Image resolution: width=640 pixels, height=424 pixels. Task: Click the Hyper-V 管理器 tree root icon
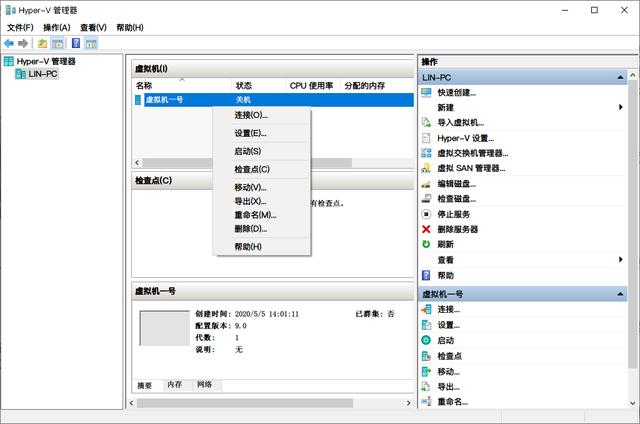9,61
